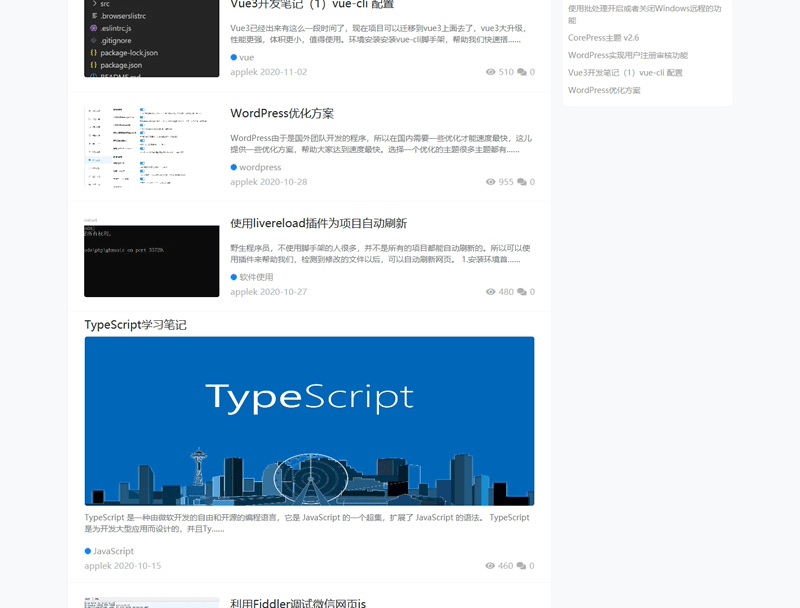Click the livereload post excerpt text

click(380, 254)
